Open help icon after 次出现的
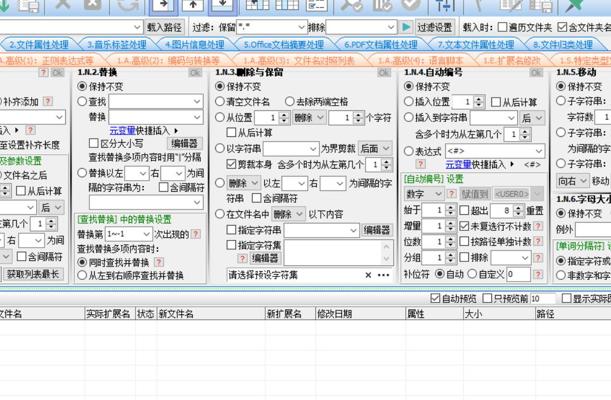Screen dimensions: 611x400 (x=196, y=234)
